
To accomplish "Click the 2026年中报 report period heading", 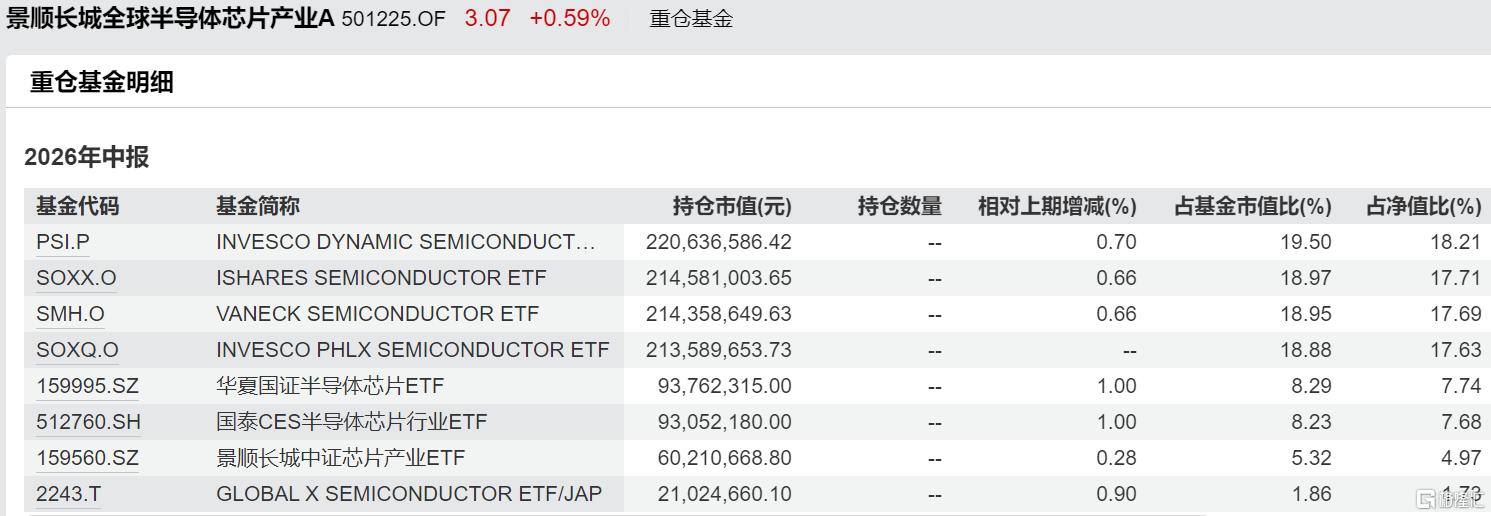I will coord(87,157).
